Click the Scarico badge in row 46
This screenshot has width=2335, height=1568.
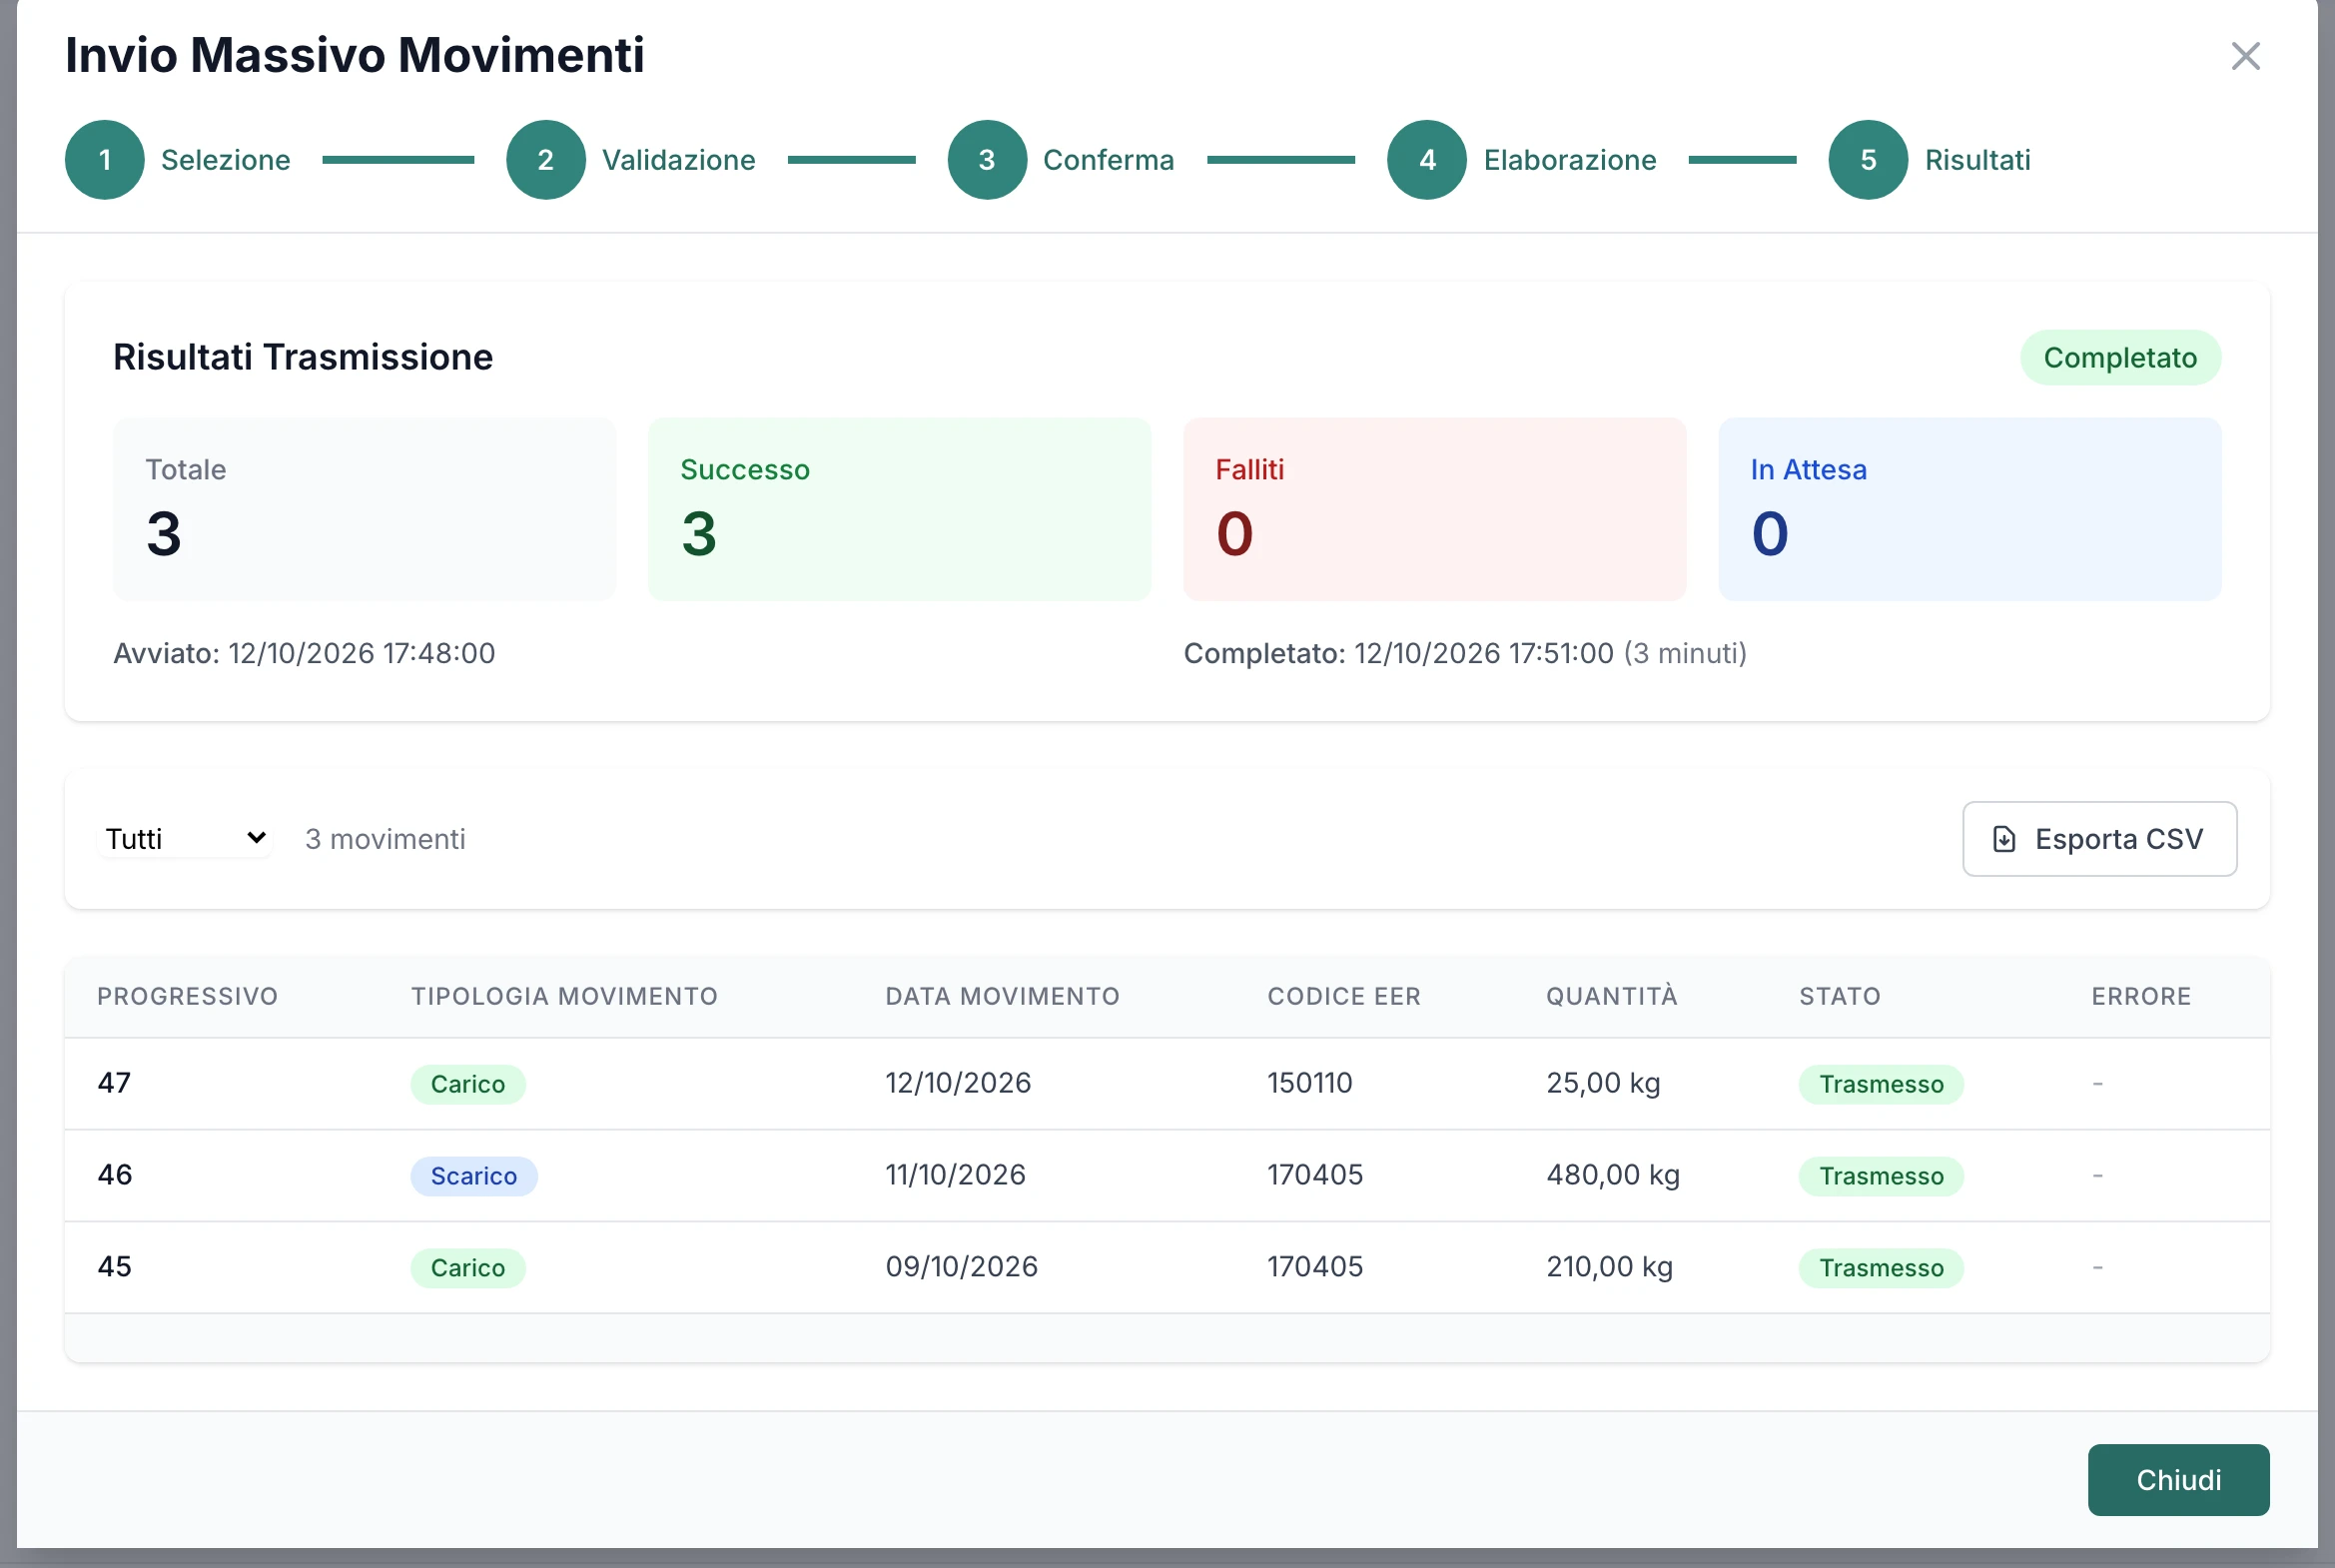click(474, 1176)
